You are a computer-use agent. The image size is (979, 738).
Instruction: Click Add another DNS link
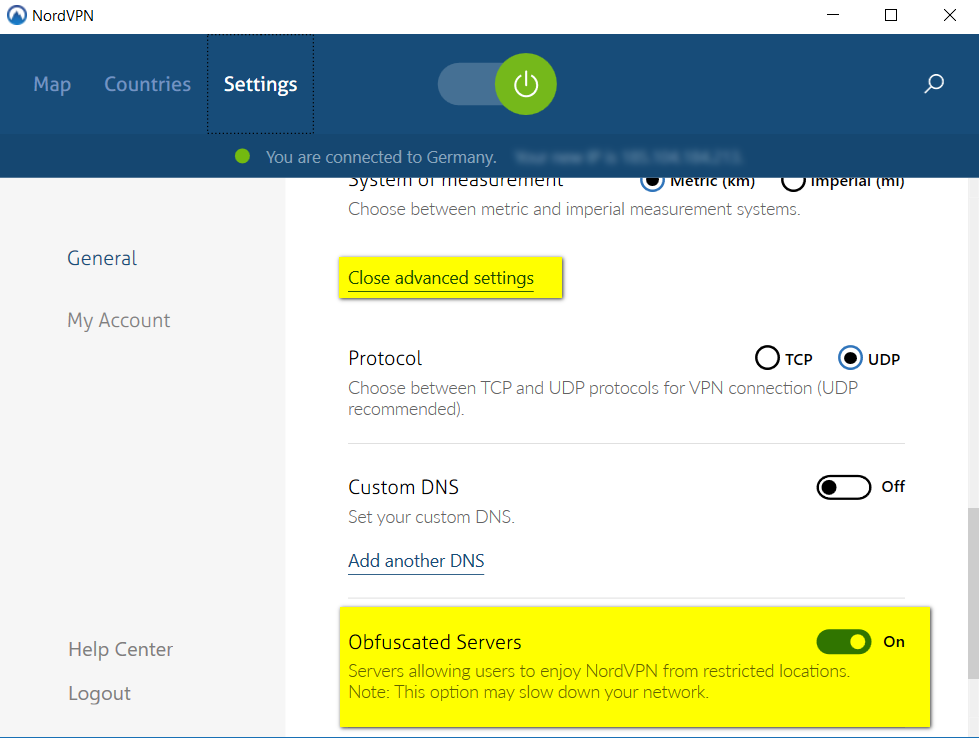point(416,561)
